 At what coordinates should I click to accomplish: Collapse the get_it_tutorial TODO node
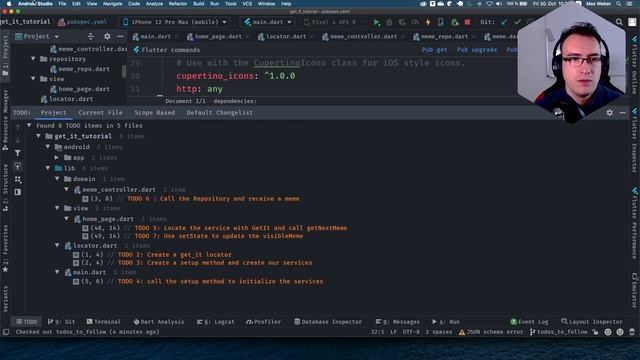(38, 136)
